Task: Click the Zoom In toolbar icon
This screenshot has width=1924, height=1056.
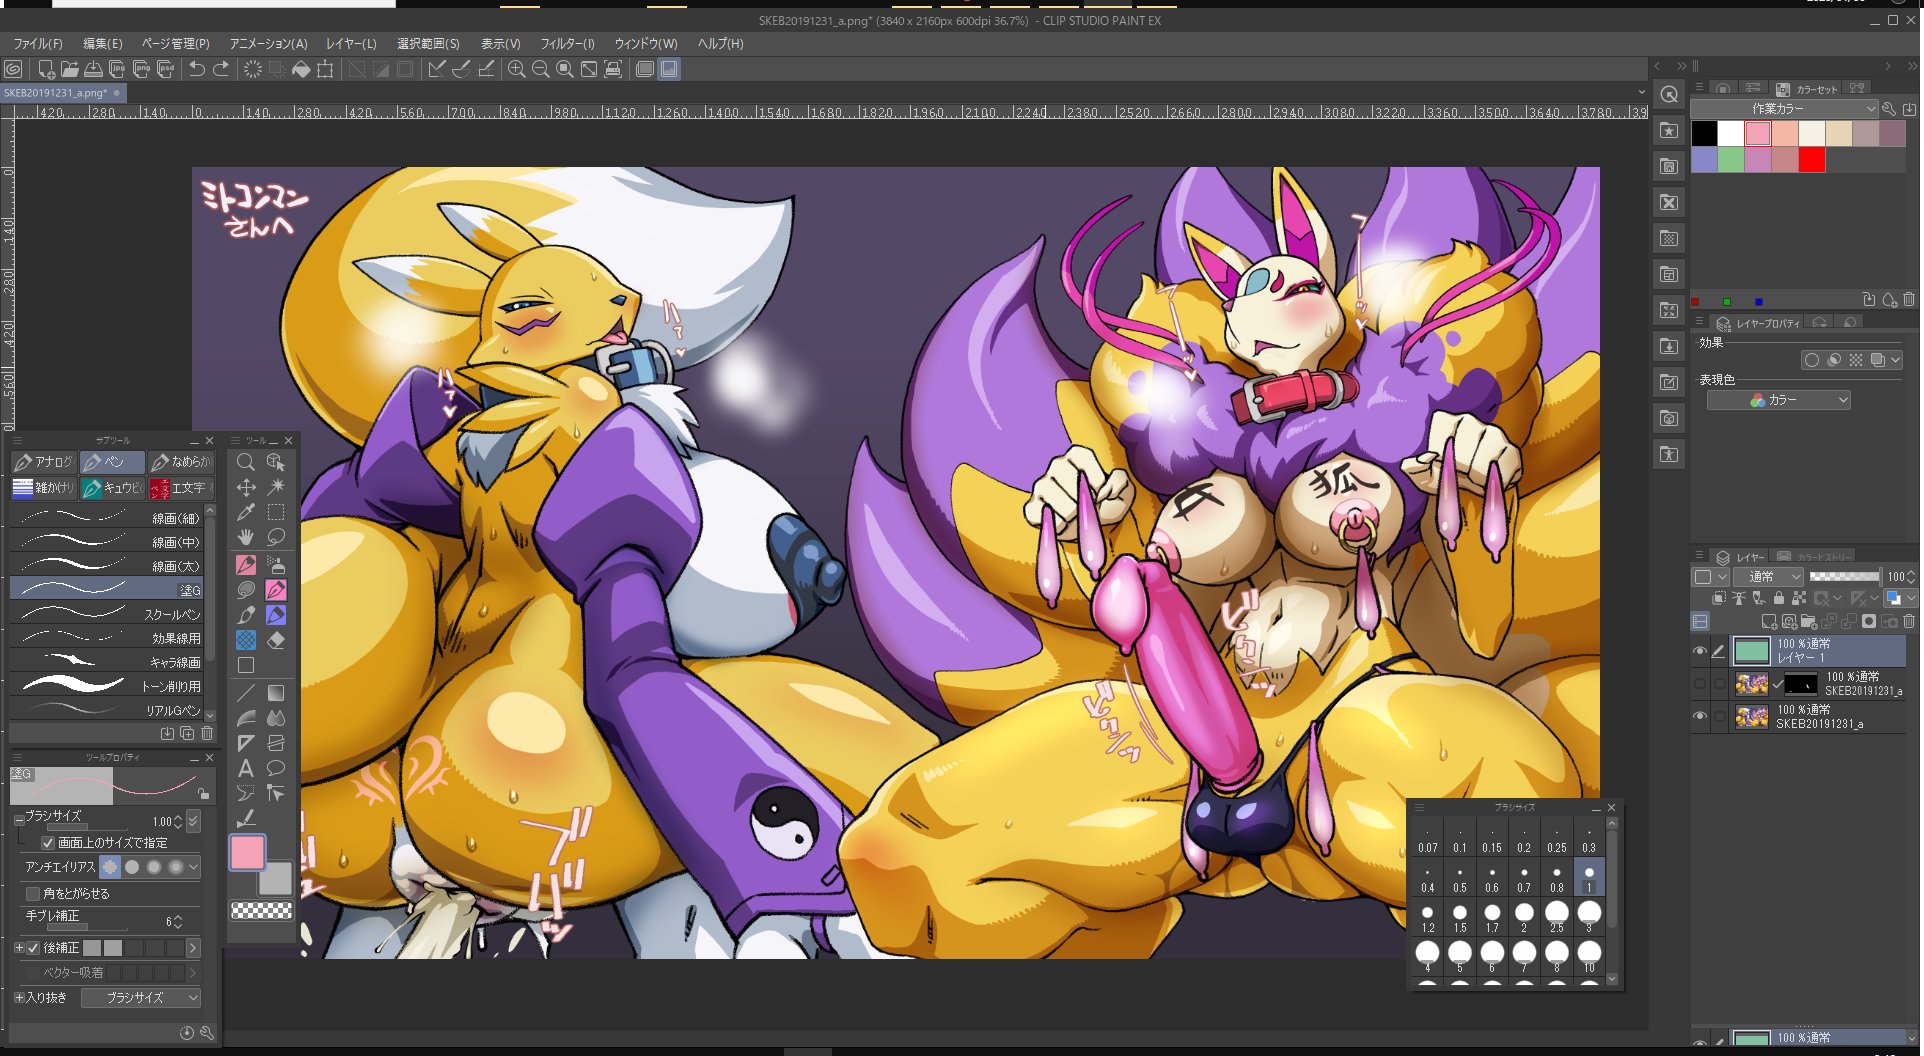Action: click(516, 69)
